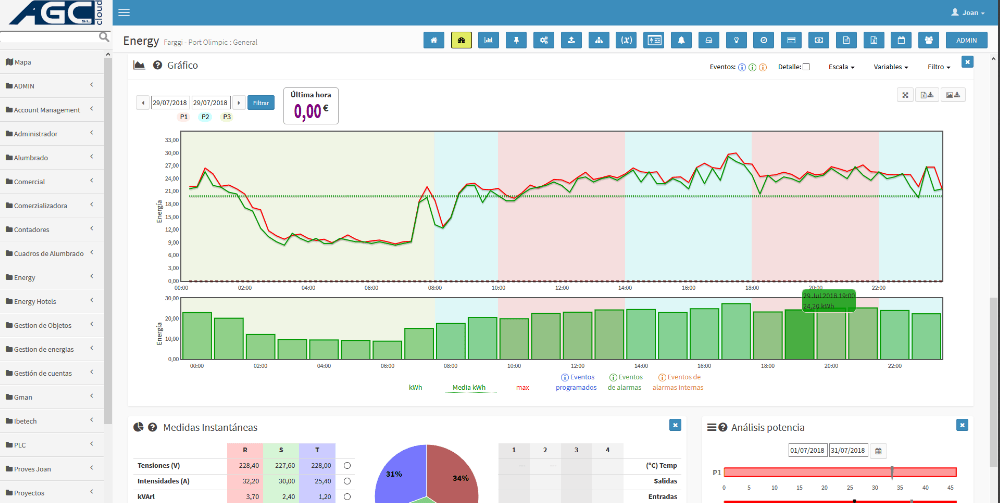Click the report chart-file toolbar icon
Viewport: 1000px width, 503px height.
[874, 40]
